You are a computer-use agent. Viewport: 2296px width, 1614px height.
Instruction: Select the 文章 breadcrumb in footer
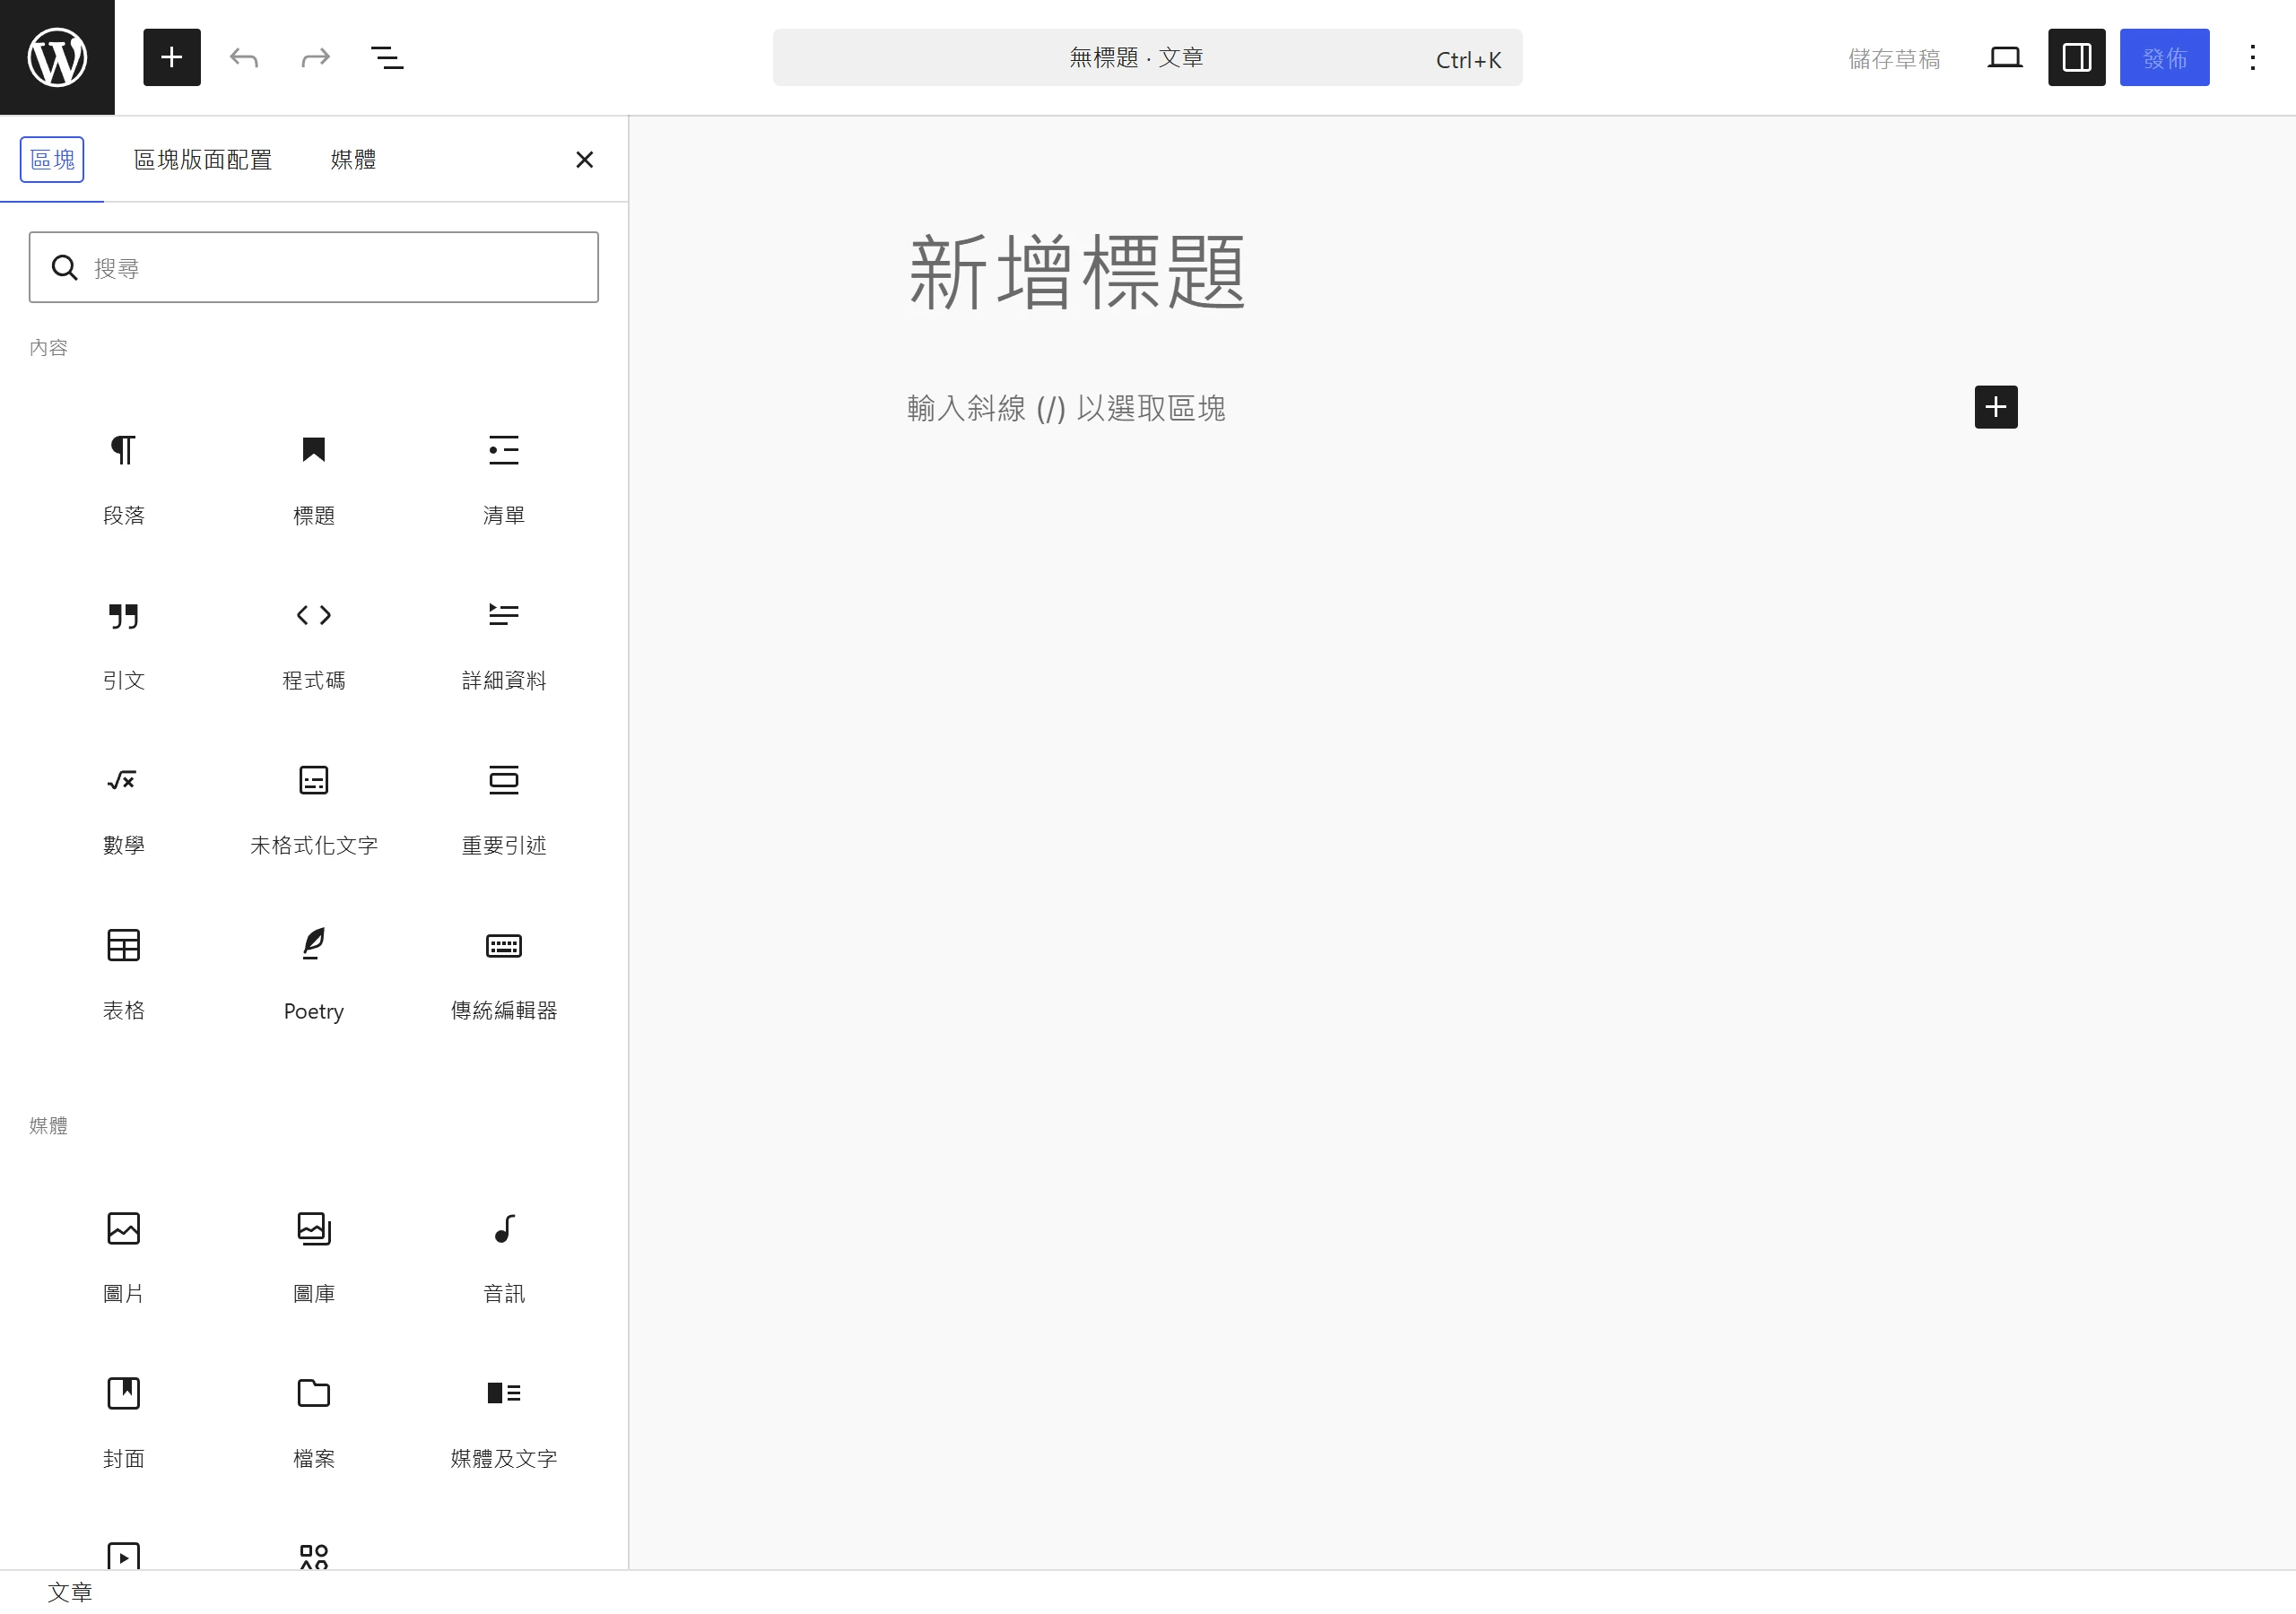[x=70, y=1592]
